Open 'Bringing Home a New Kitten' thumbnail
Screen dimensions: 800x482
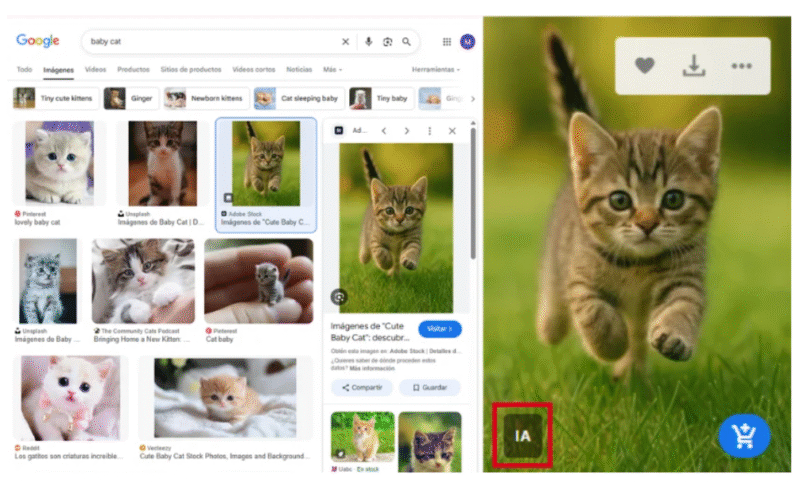(x=143, y=281)
